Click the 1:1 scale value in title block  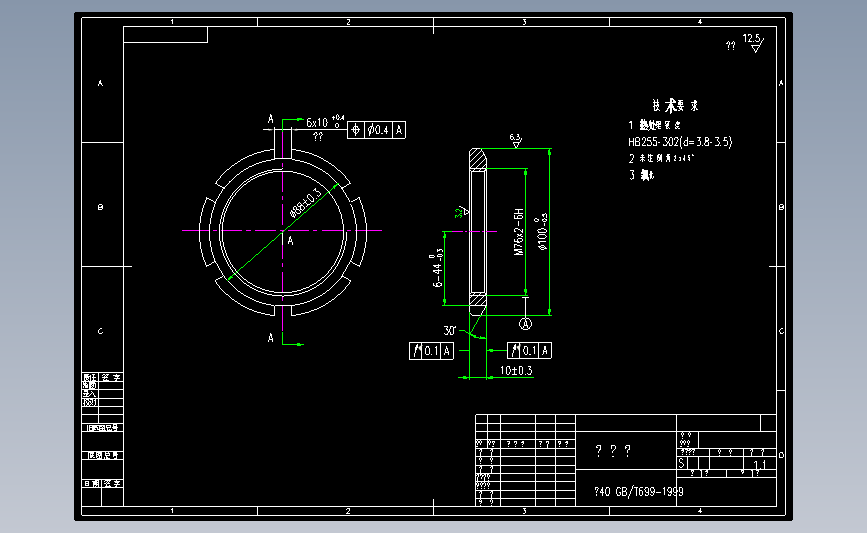[x=759, y=465]
